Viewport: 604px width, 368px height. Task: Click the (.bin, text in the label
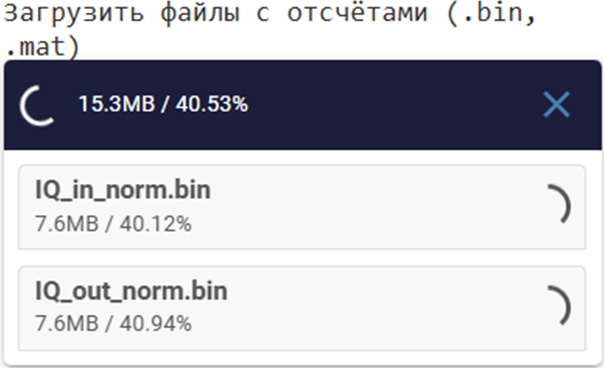coord(491,12)
